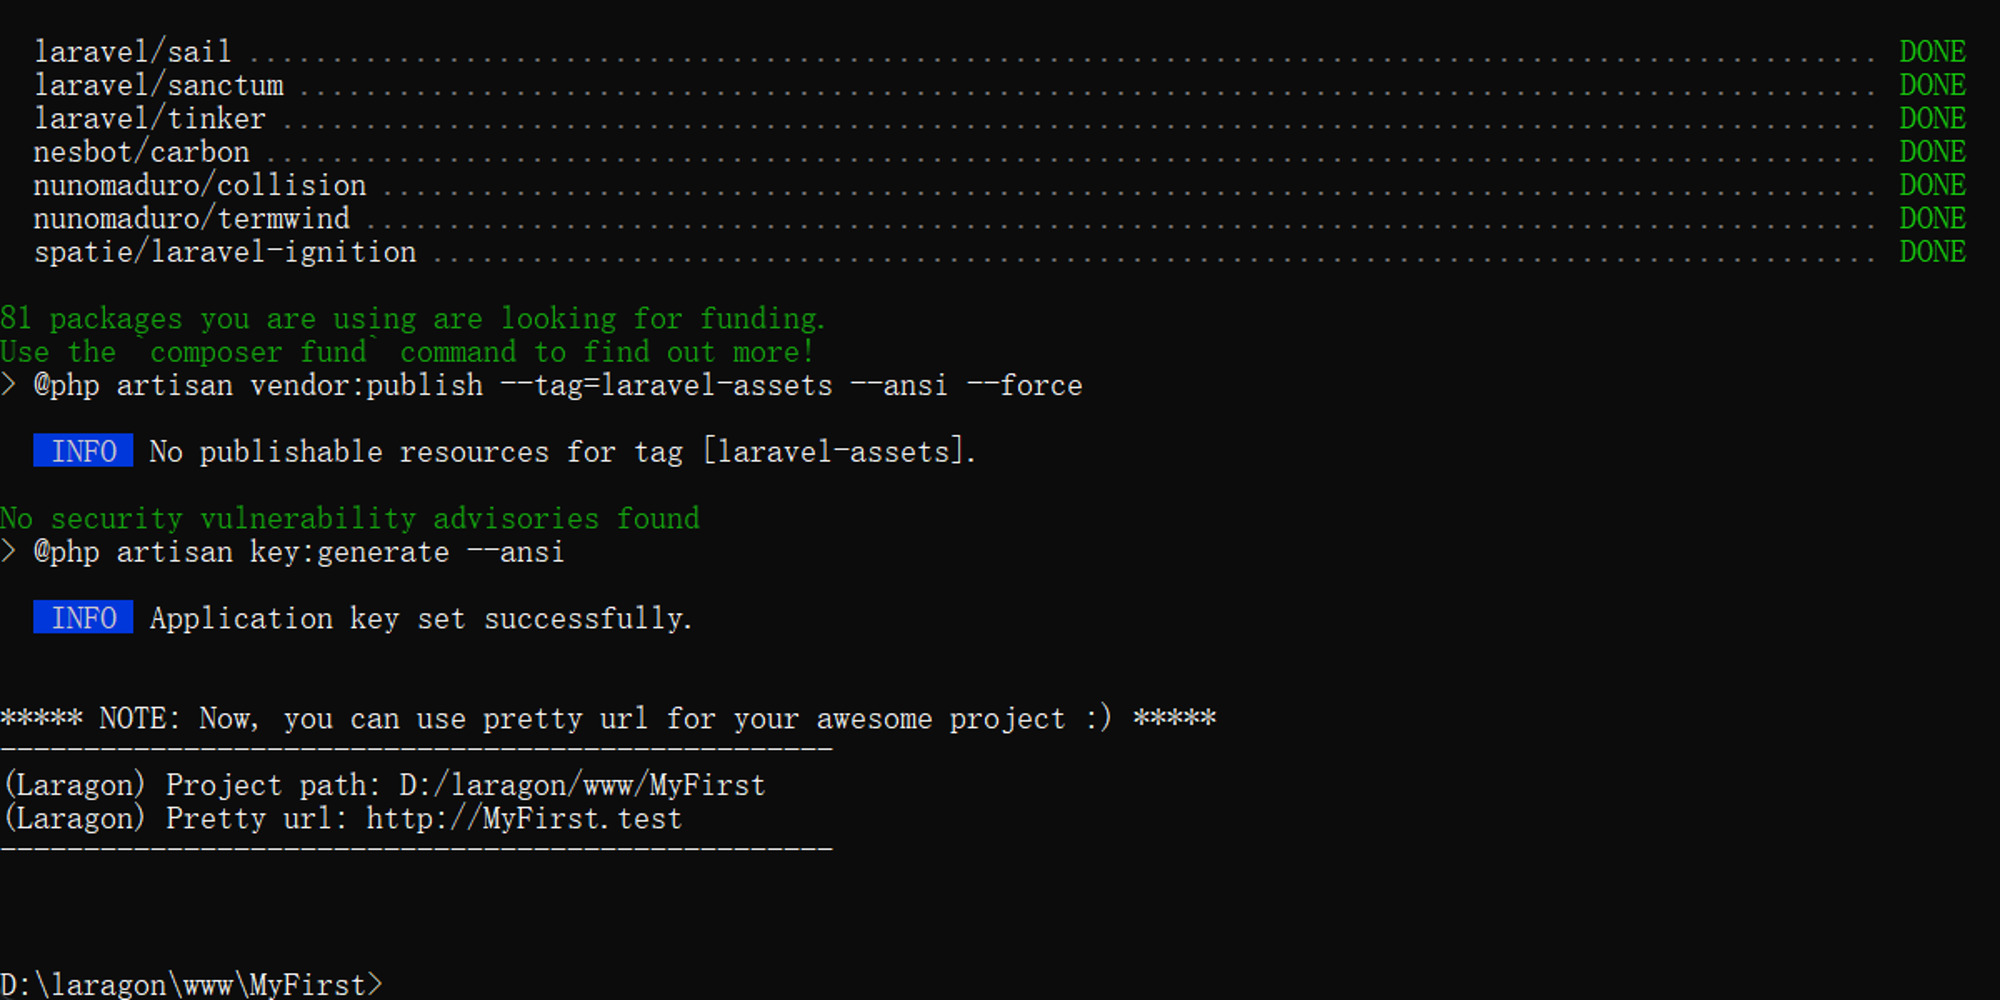
Task: Click the DONE status for nesbot/carbon
Action: (1932, 151)
